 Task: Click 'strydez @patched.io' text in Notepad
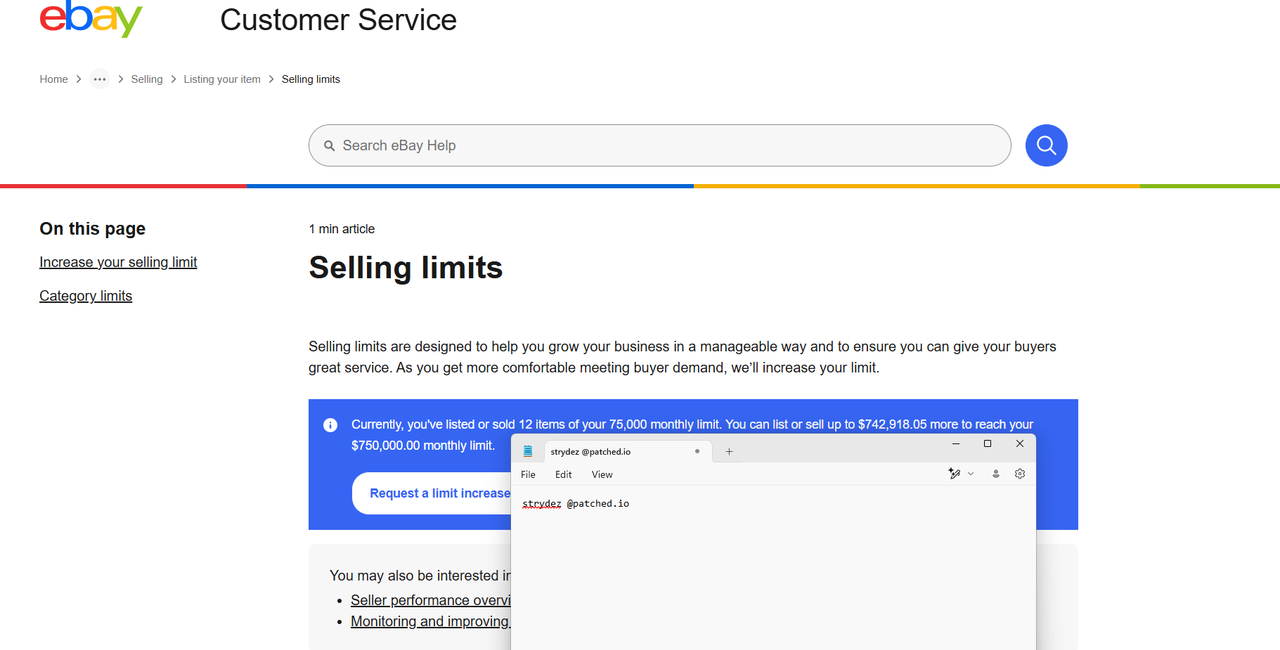pyautogui.click(x=576, y=503)
